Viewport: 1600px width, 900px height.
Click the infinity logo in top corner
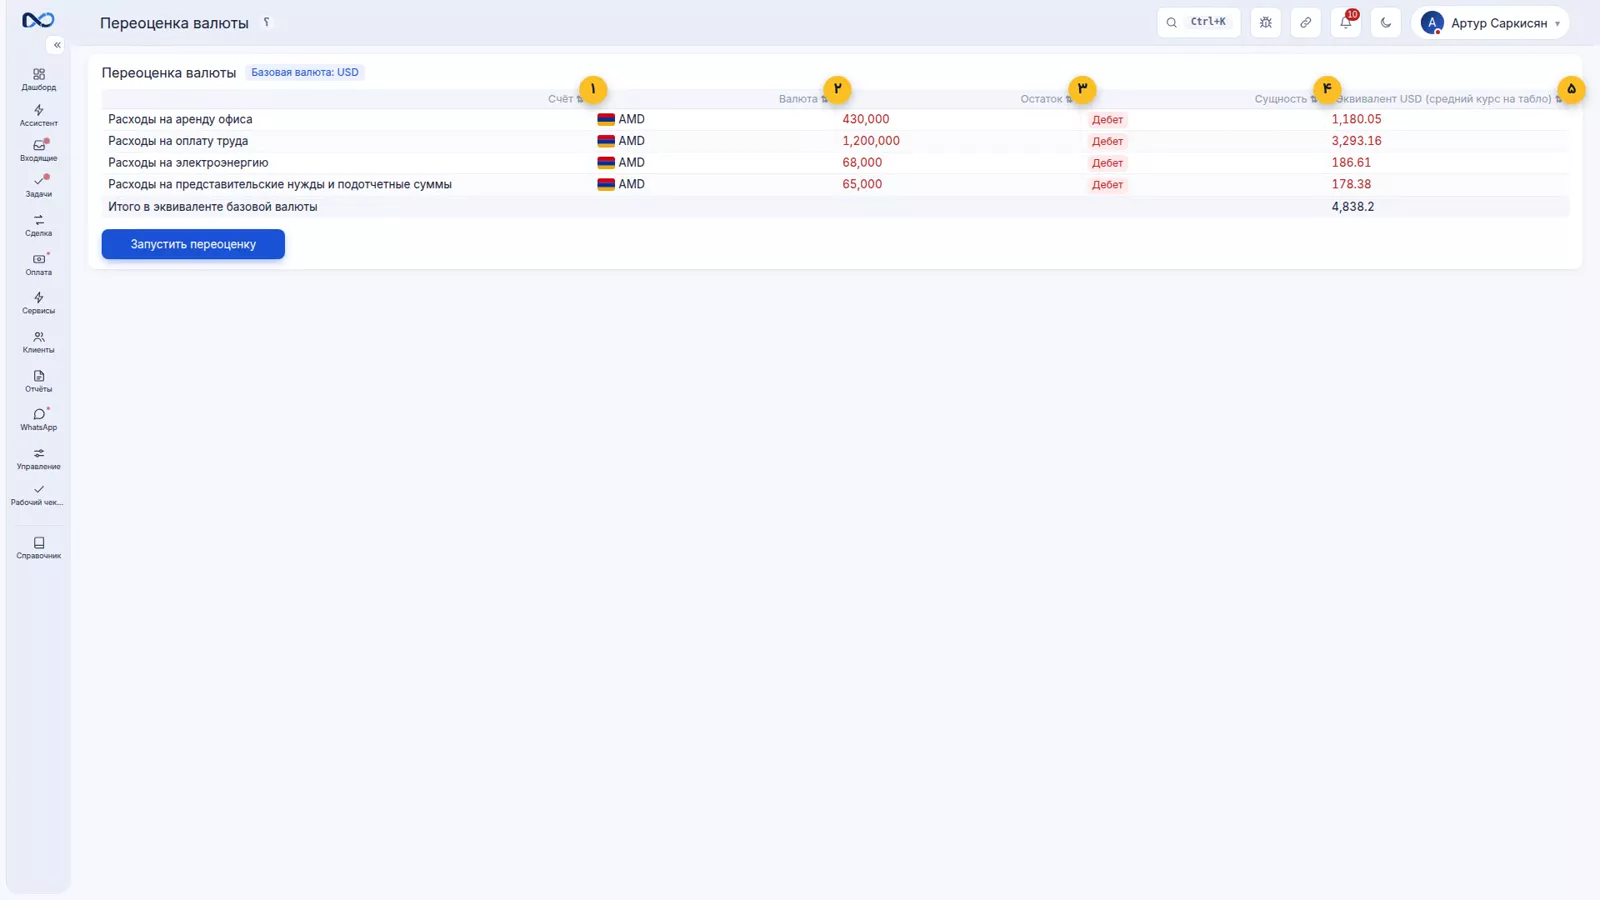click(x=38, y=20)
